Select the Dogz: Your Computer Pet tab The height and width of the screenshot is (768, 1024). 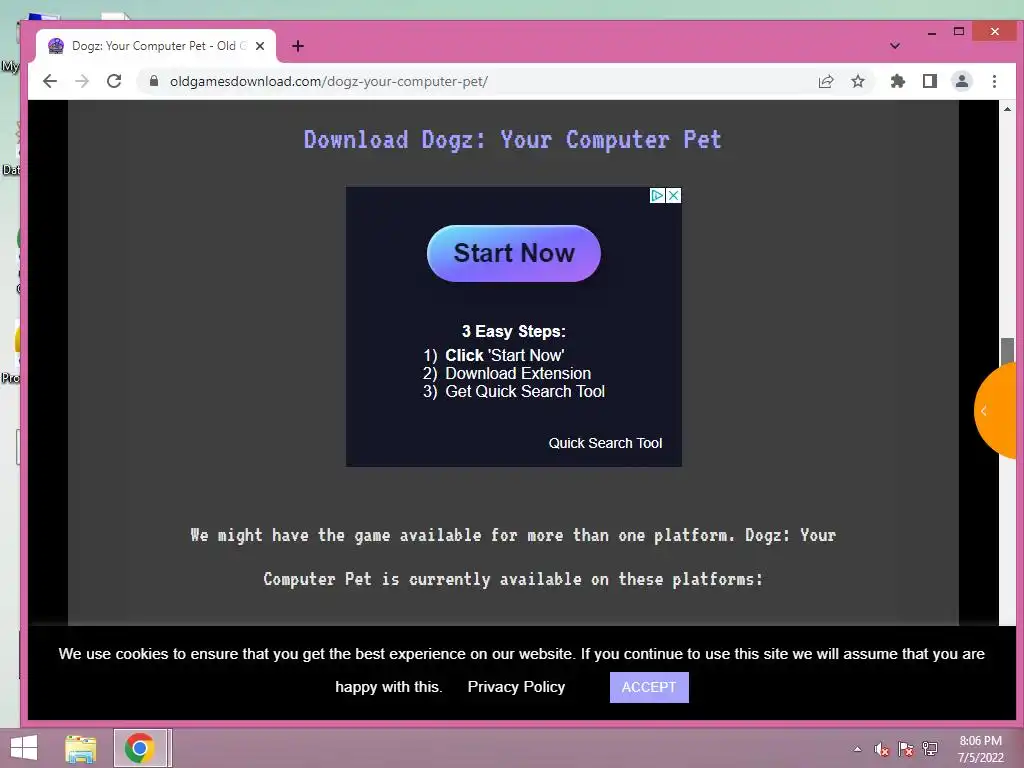pyautogui.click(x=157, y=46)
